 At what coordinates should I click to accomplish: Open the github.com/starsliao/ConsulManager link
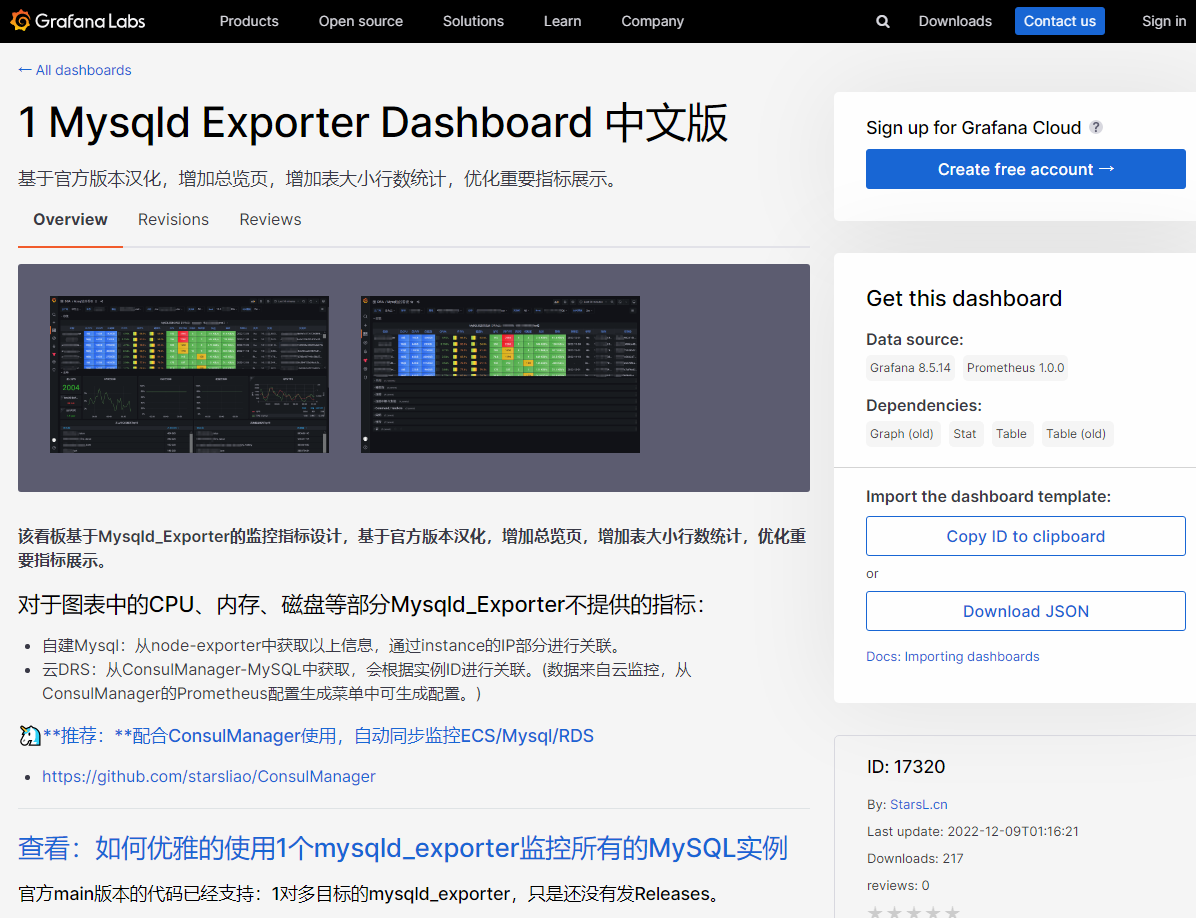[208, 776]
